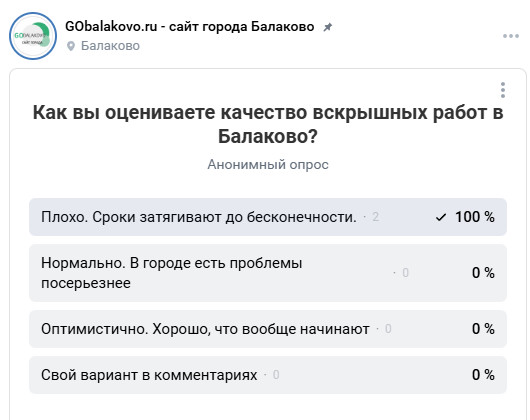
Task: Click 0 % on the Нормально option
Action: [483, 273]
